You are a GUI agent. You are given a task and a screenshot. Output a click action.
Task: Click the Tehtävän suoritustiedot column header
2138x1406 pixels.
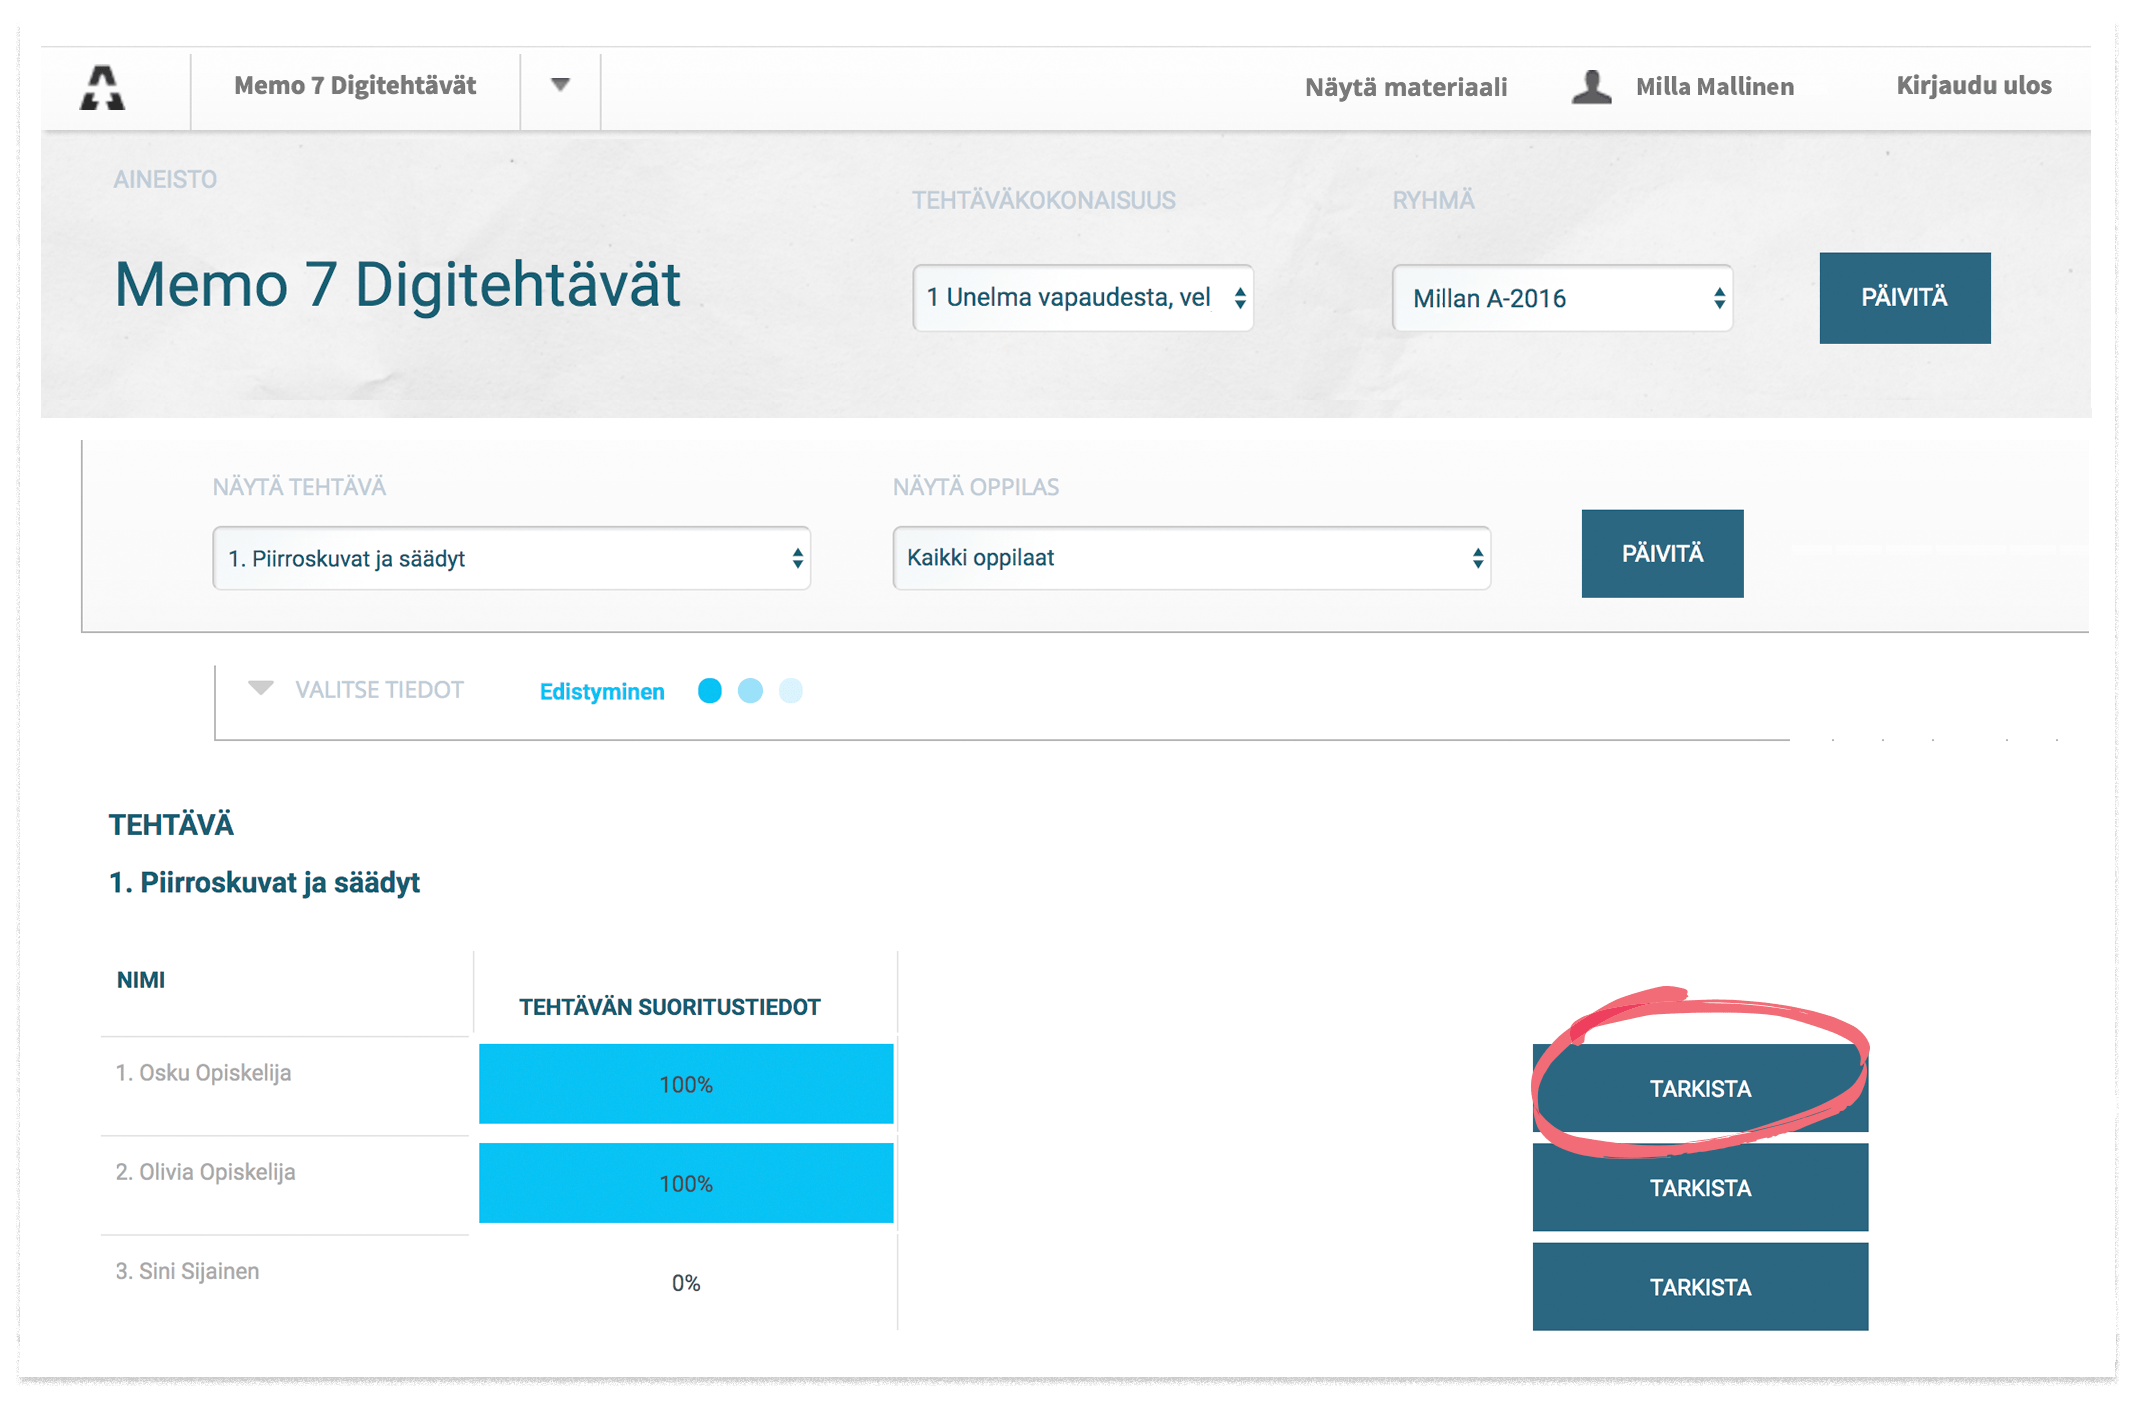pyautogui.click(x=670, y=1007)
